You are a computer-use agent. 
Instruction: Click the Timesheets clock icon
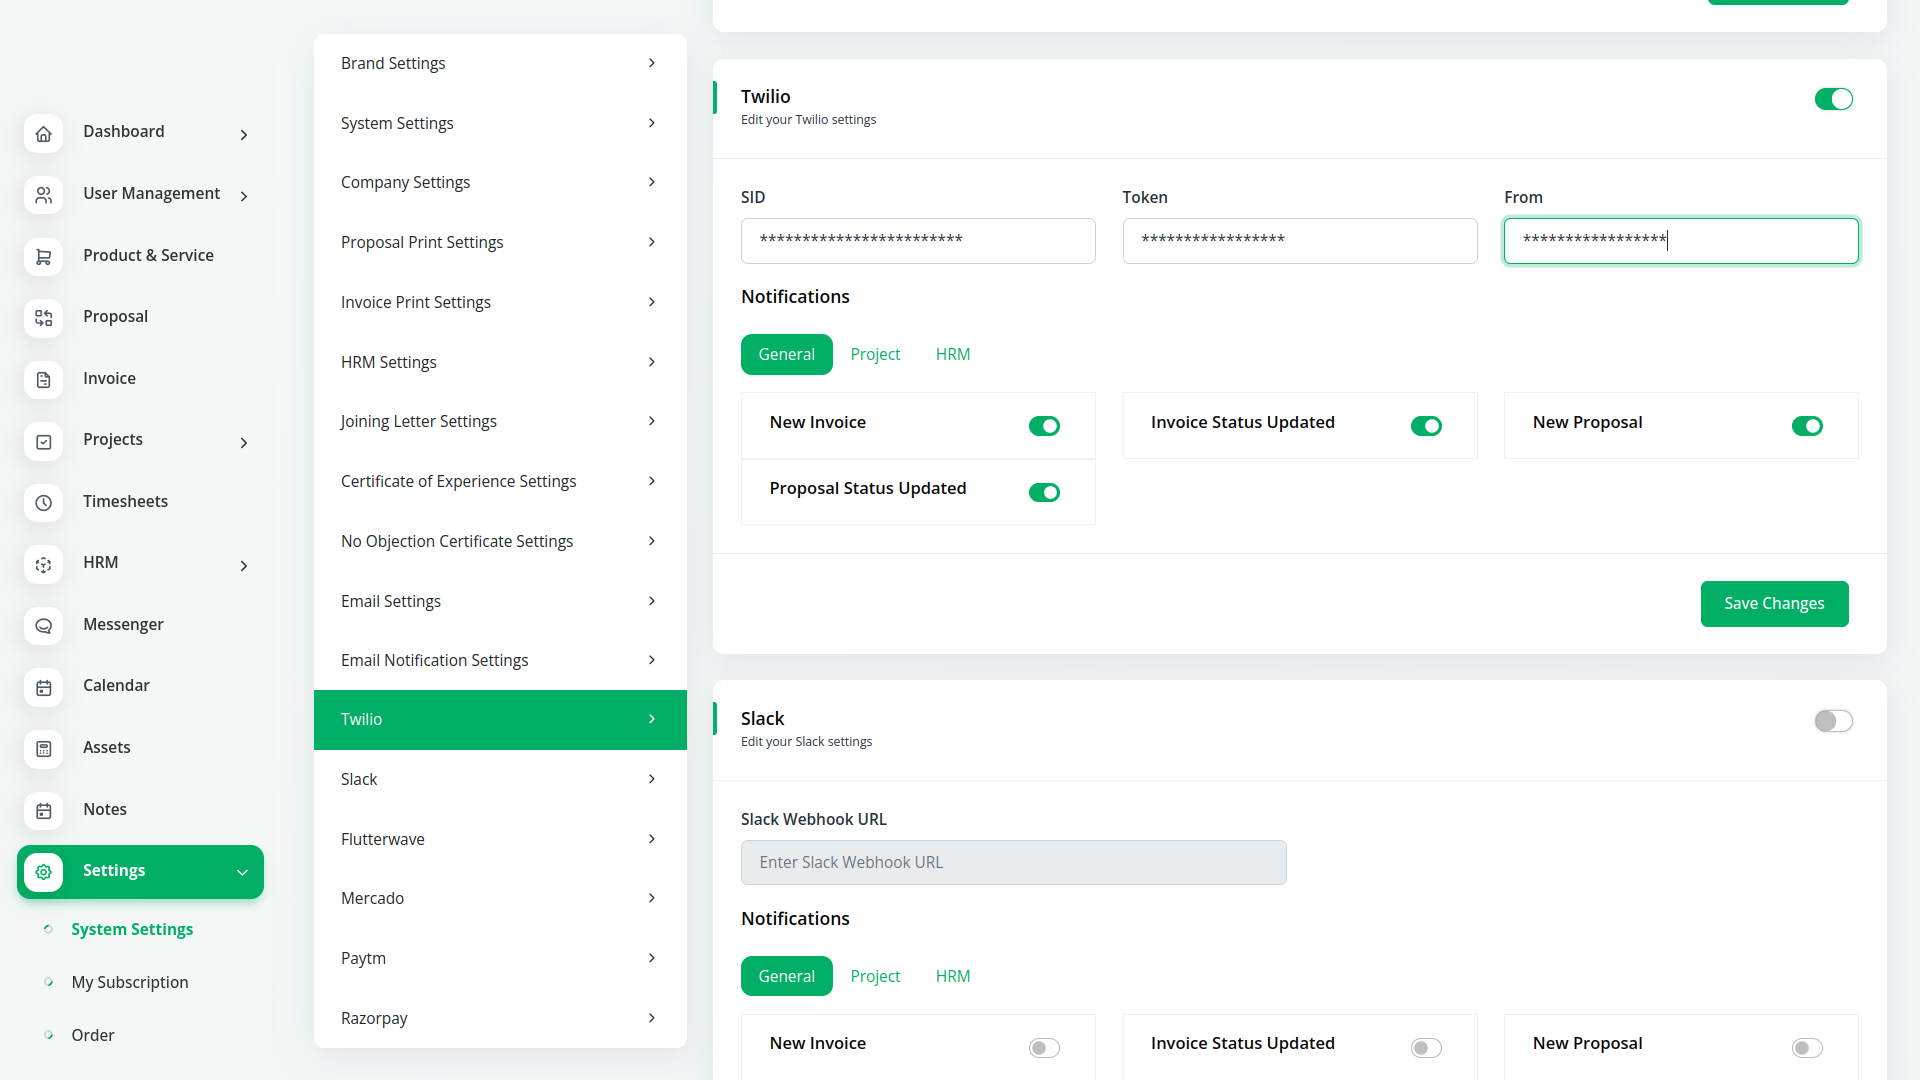[43, 503]
